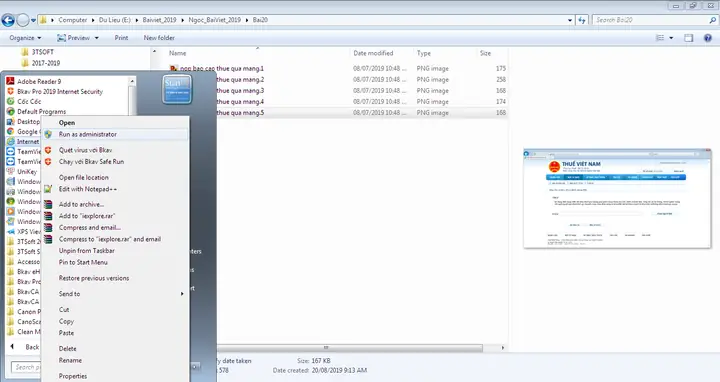
Task: Click the Ngoc_BaiViet_2019 breadcrumb segment
Action: coord(214,20)
